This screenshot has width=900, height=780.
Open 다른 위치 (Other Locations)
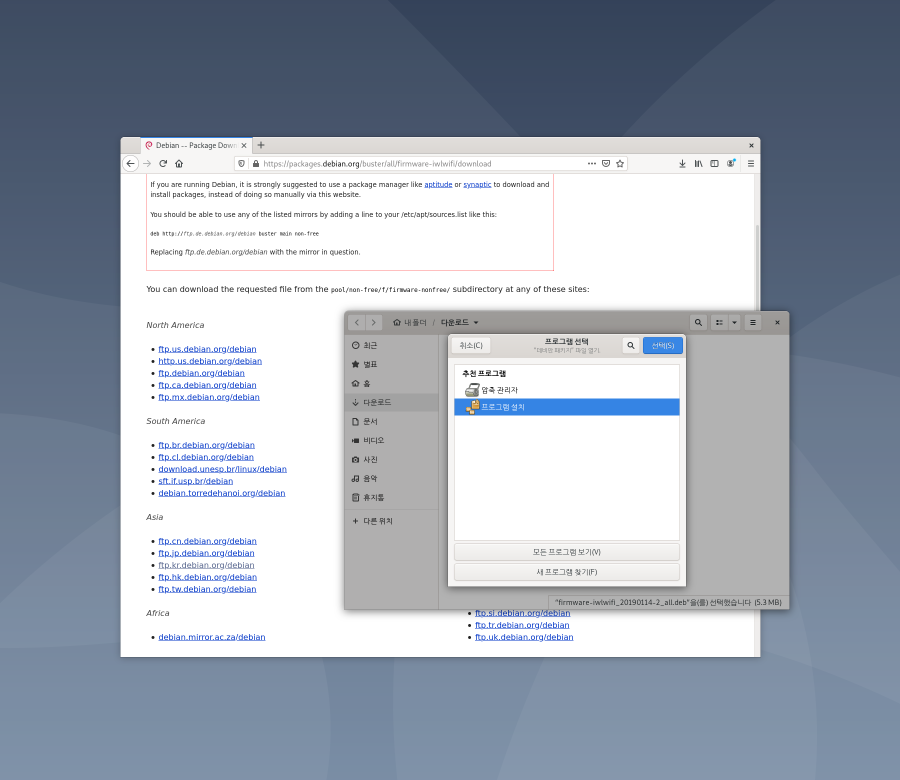click(x=392, y=521)
